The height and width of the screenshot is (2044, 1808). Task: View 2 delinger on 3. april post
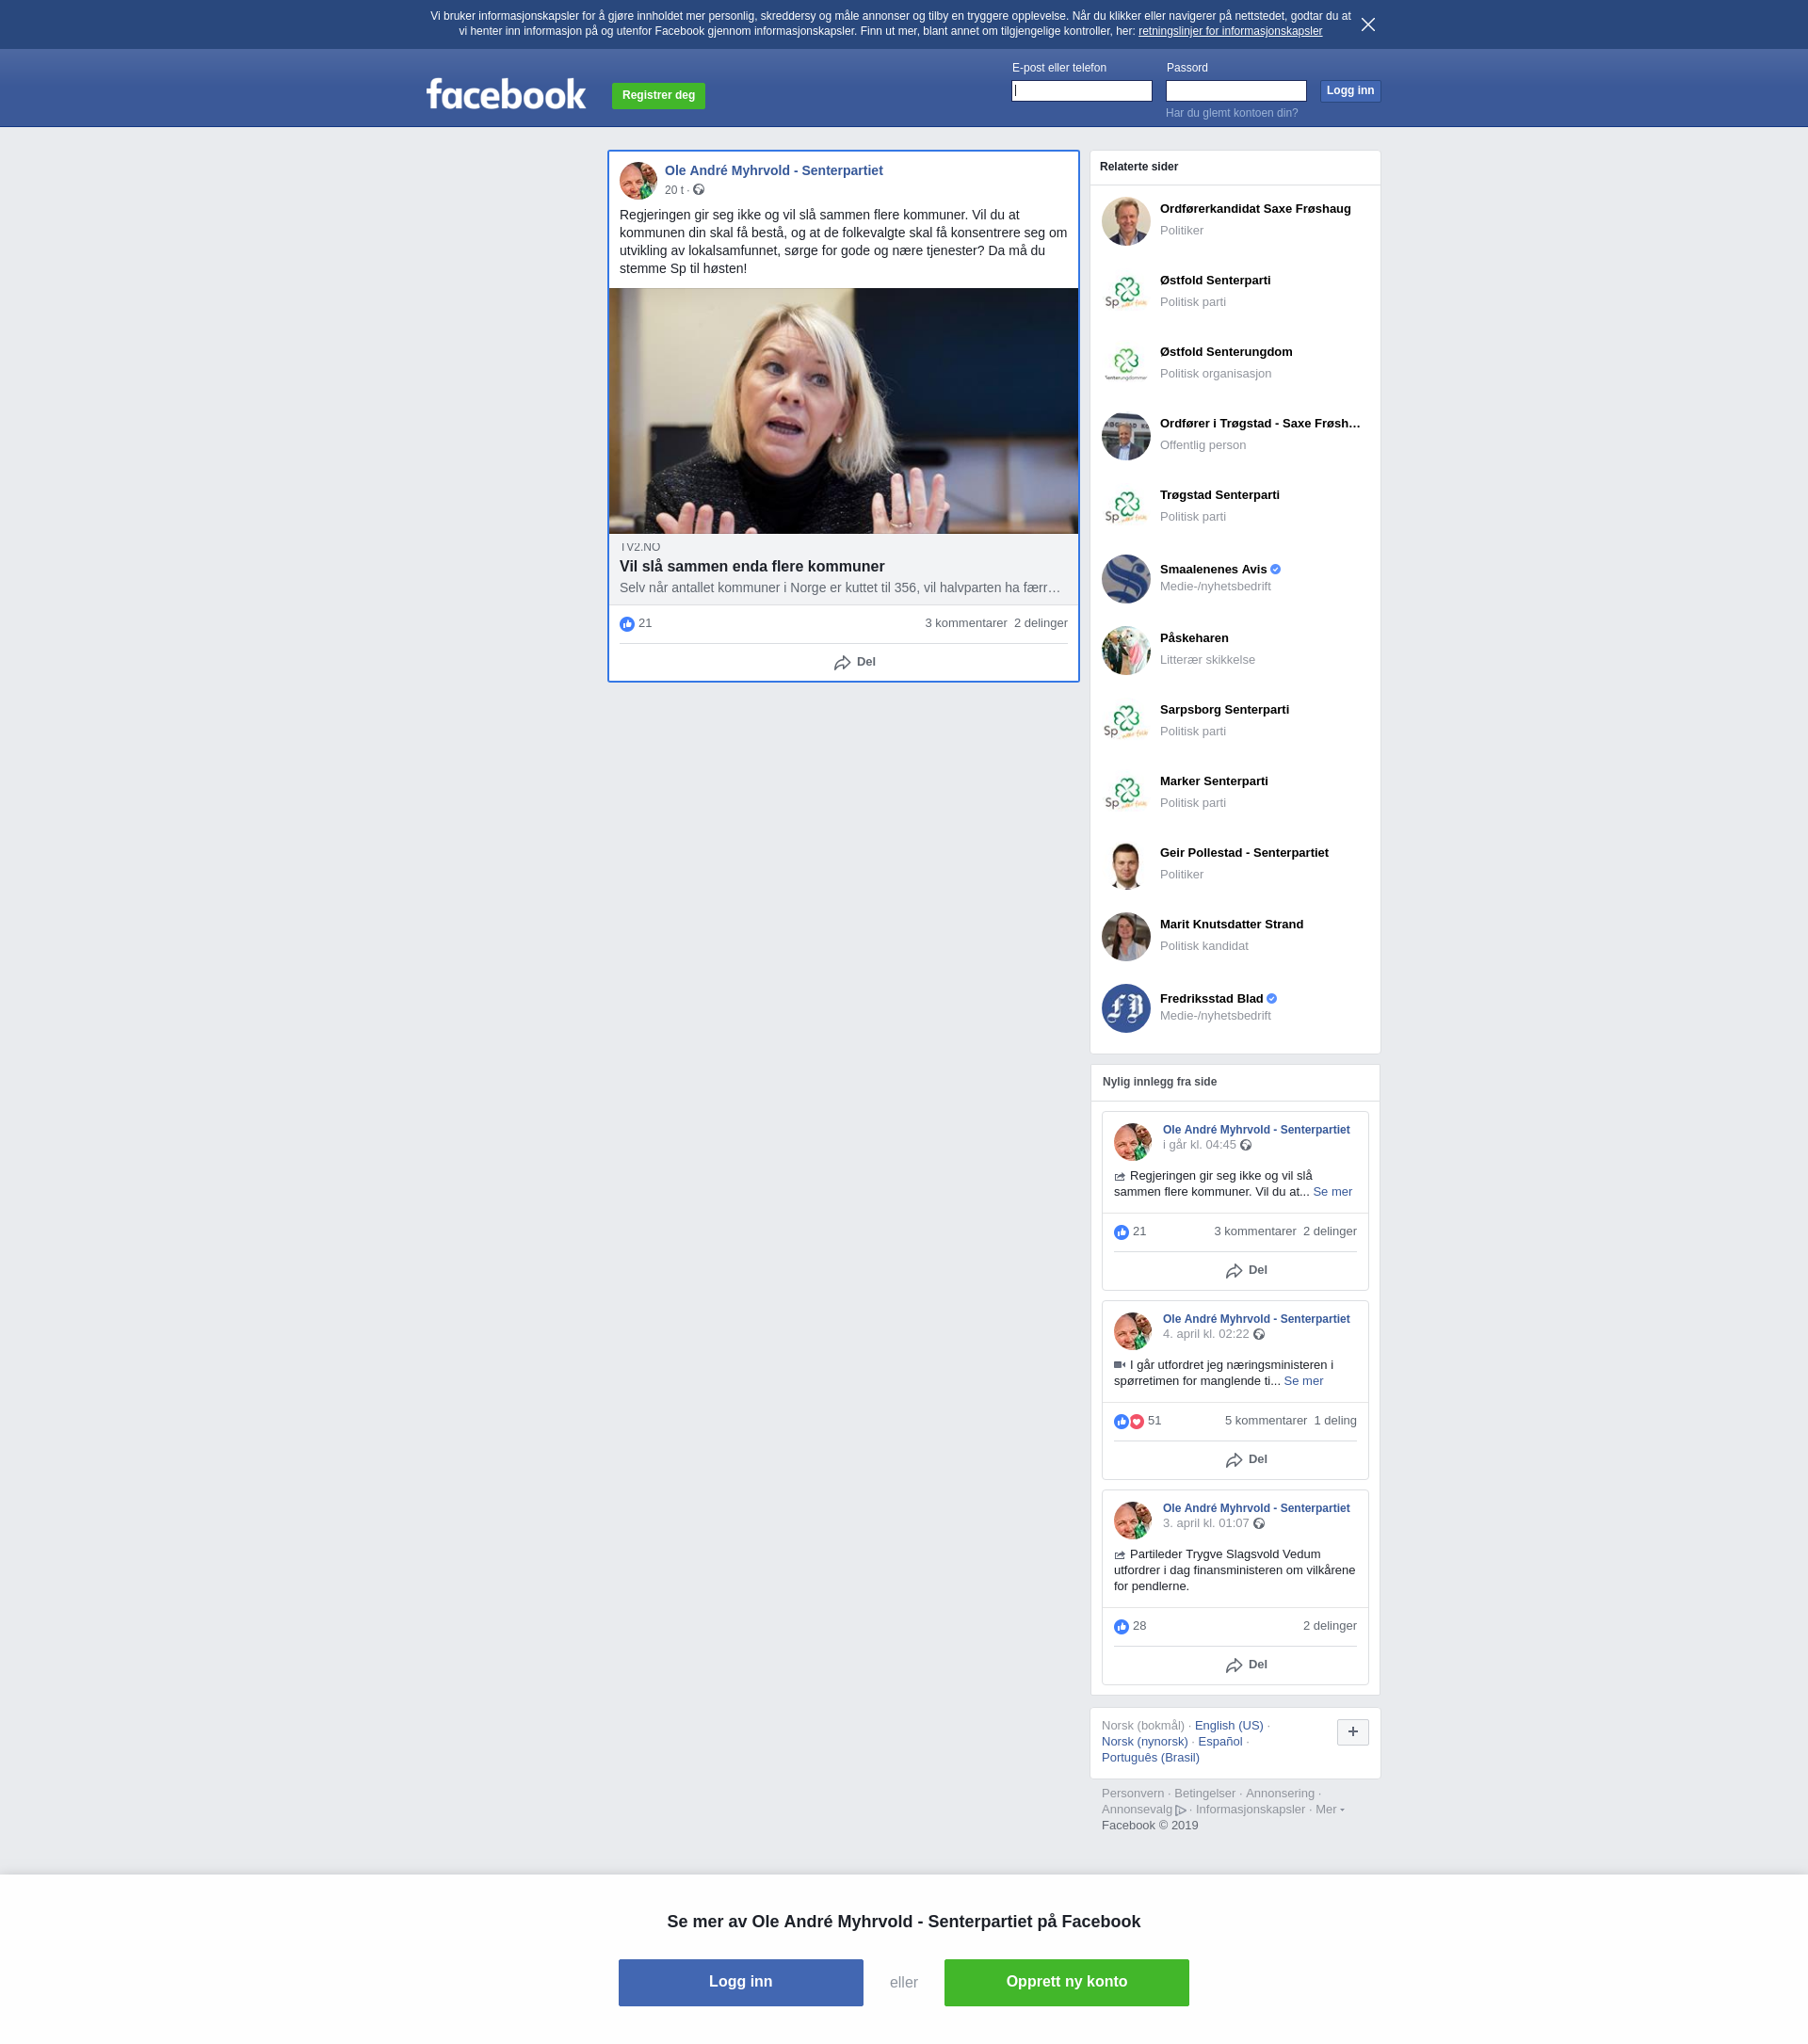(1329, 1626)
